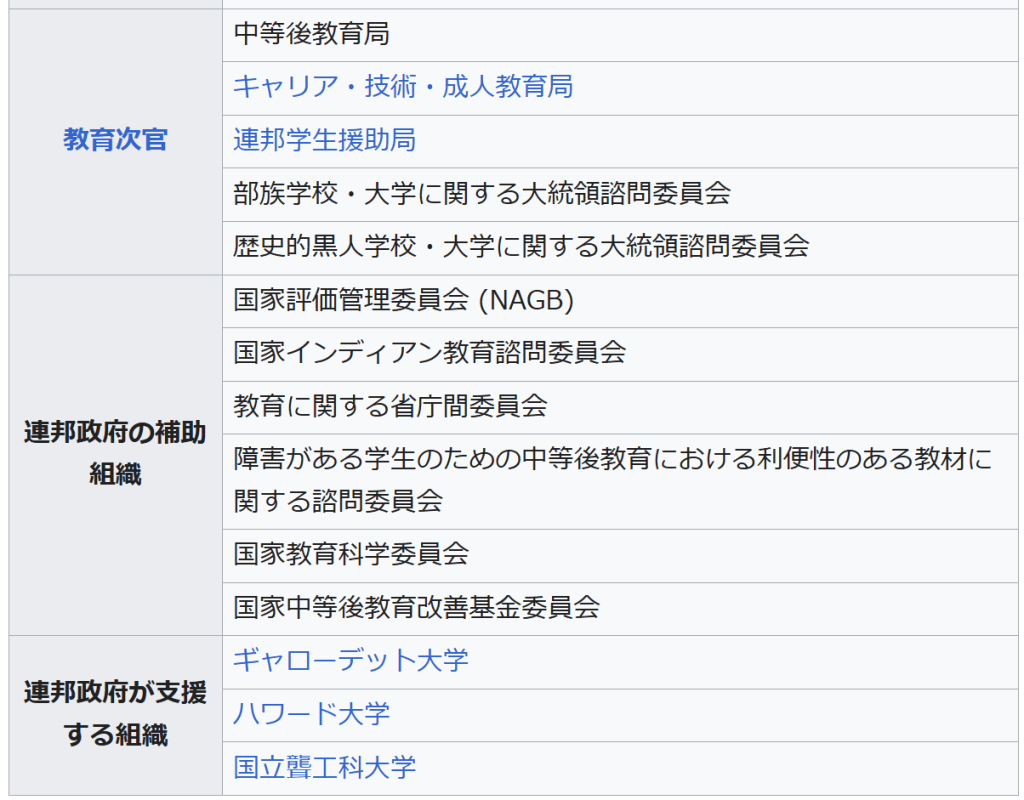Click the 部族学校・大学に関する大統領諮問委員会 row

click(x=481, y=193)
